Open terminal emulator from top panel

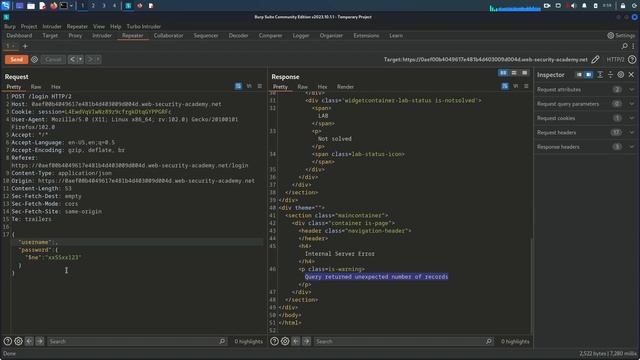tap(64, 6)
